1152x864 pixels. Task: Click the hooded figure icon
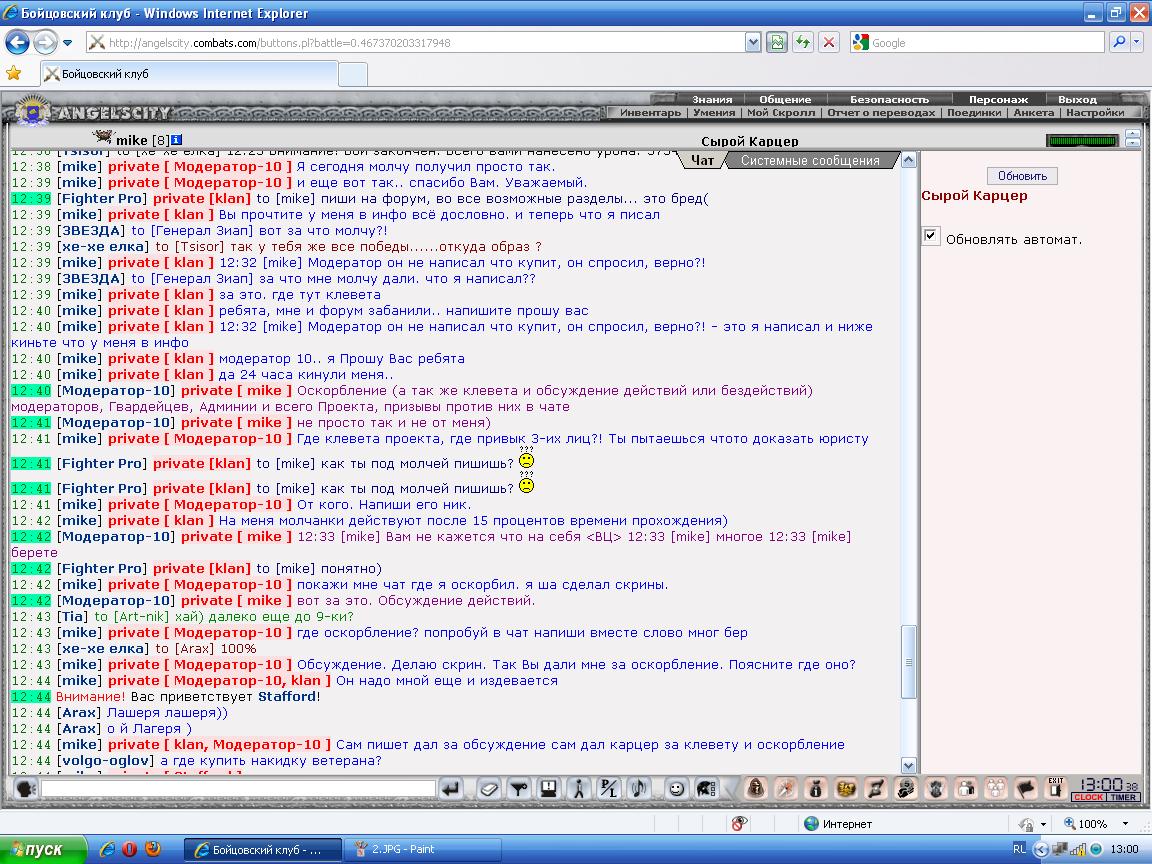click(755, 788)
